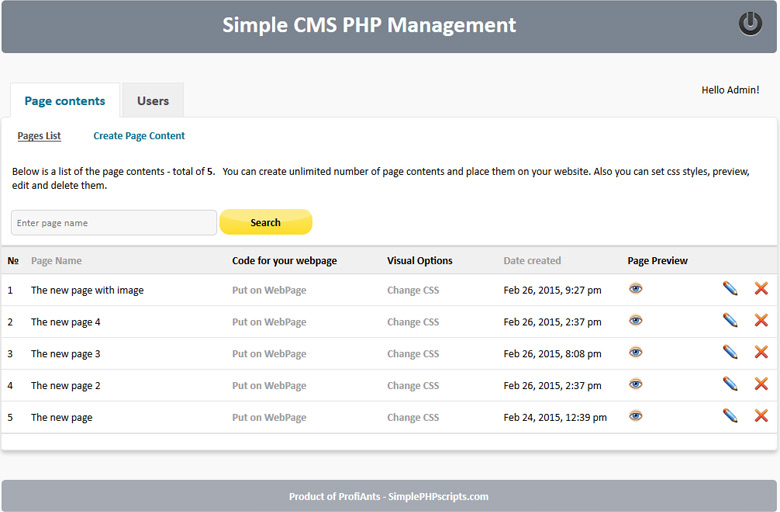Open footer 'Product of ProfiAnts - SimplePHPscripts.com'

(389, 497)
